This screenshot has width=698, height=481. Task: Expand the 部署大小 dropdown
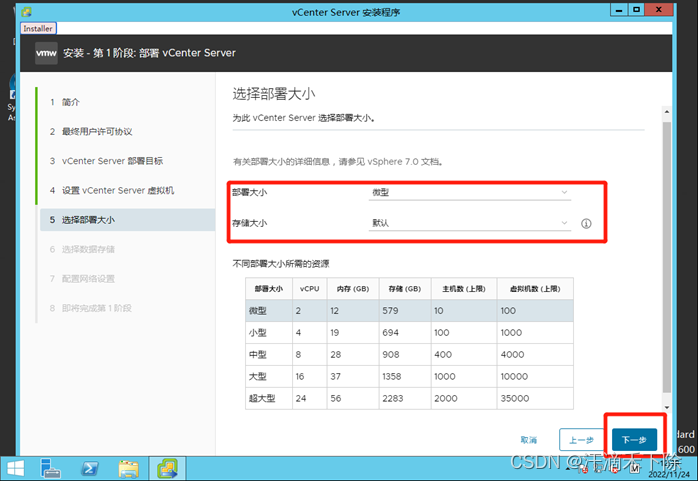click(469, 191)
